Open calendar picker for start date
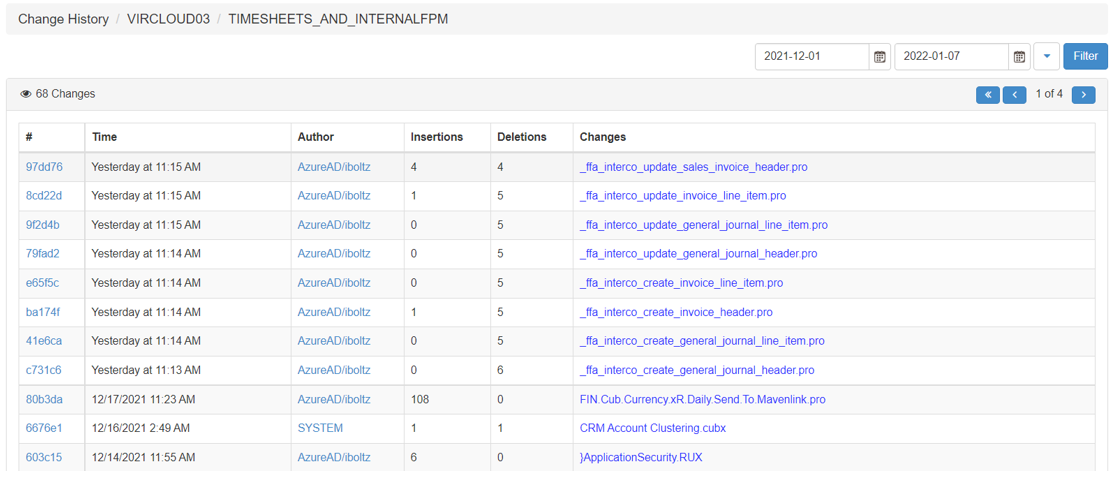The width and height of the screenshot is (1118, 482). [880, 57]
